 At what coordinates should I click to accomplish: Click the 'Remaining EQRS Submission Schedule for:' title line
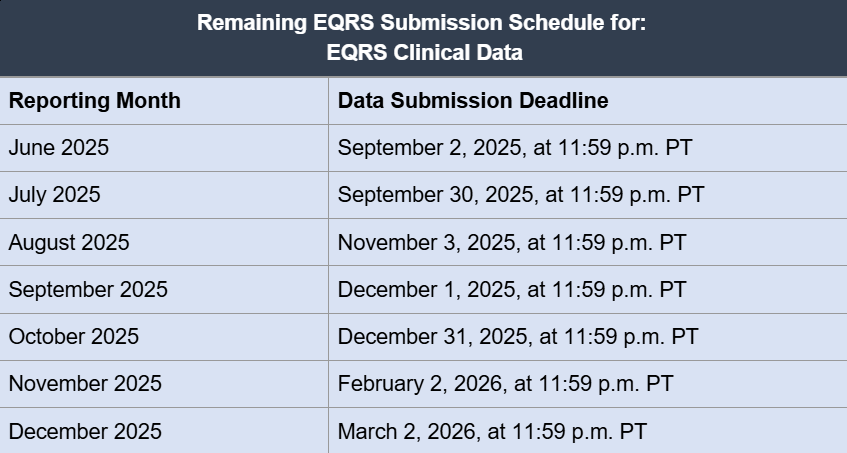point(423,23)
